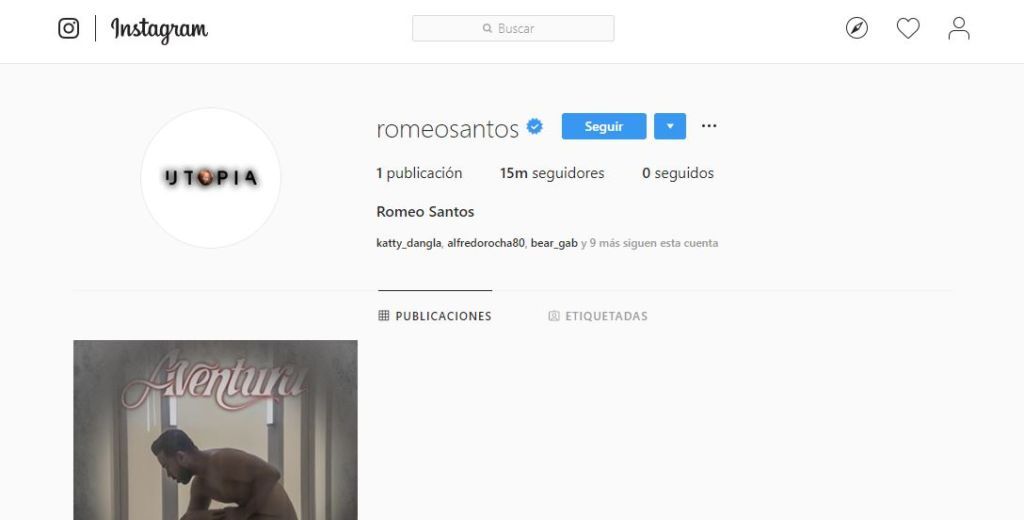Click the Instagram wordmark logo
Image resolution: width=1024 pixels, height=520 pixels.
159,29
